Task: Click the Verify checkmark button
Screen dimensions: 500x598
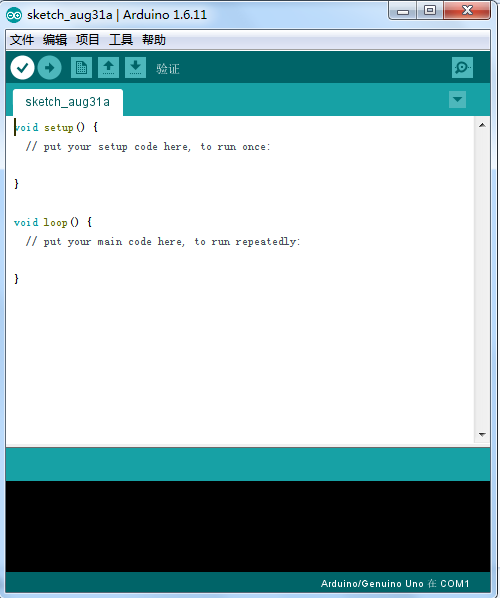Action: [23, 68]
